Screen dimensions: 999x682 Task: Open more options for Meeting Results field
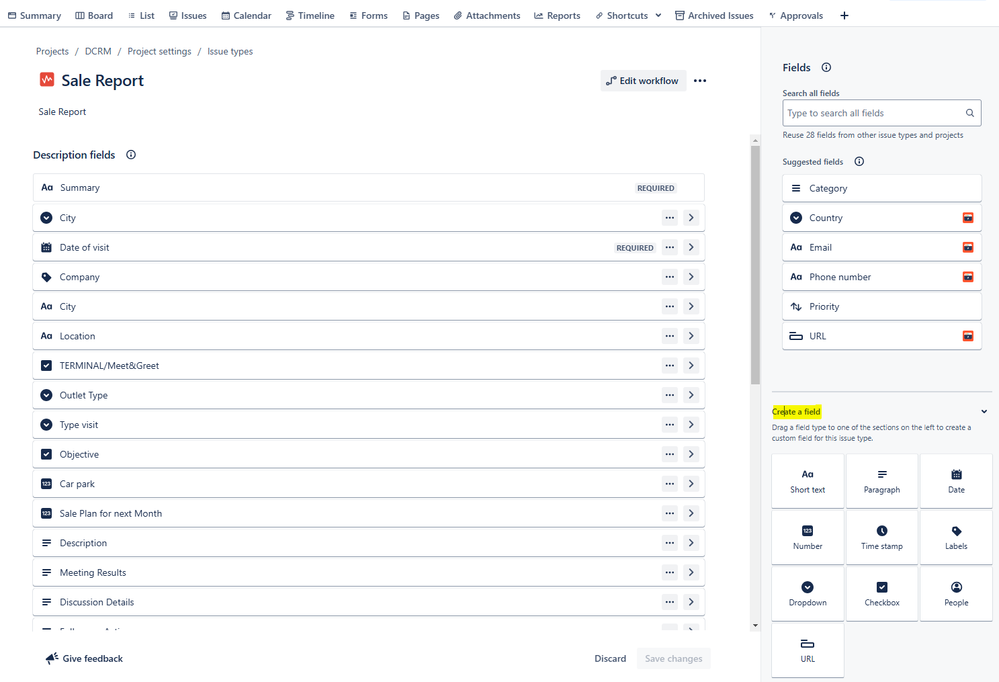click(670, 572)
